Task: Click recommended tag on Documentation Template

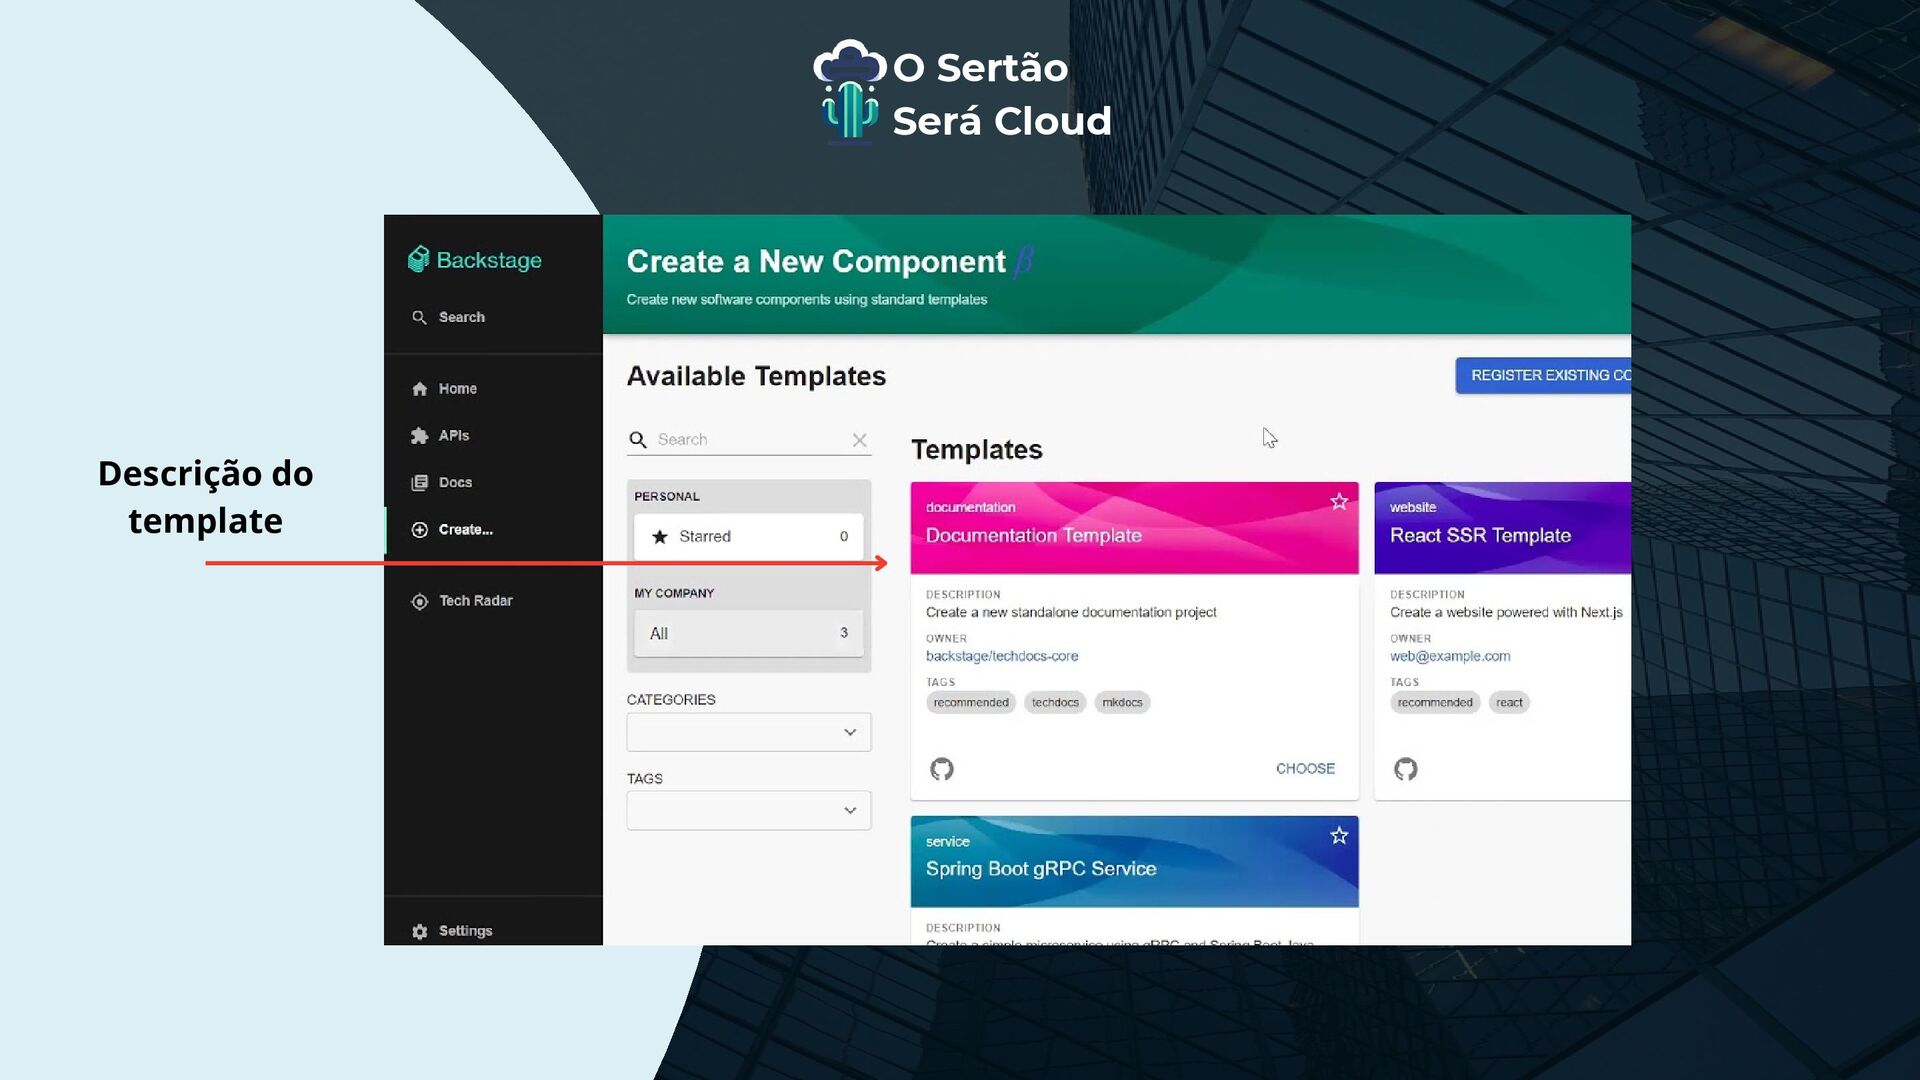Action: click(971, 703)
